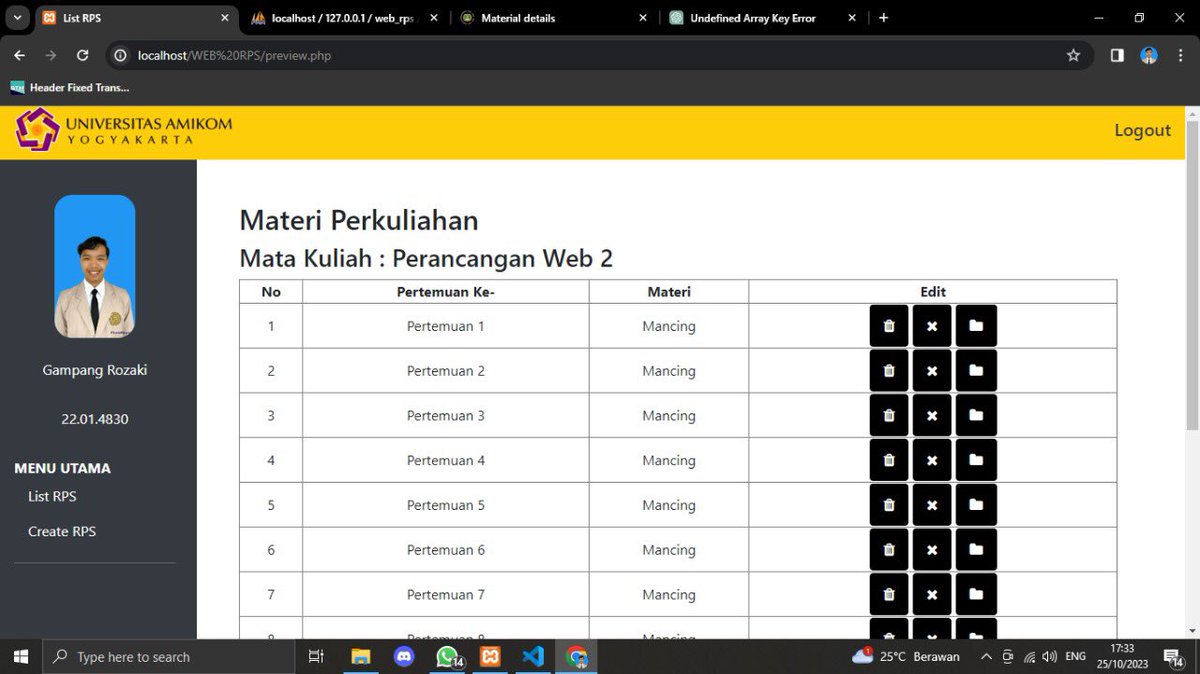Click trash icon in Pertemuan 7 row
The height and width of the screenshot is (674, 1200).
click(889, 594)
